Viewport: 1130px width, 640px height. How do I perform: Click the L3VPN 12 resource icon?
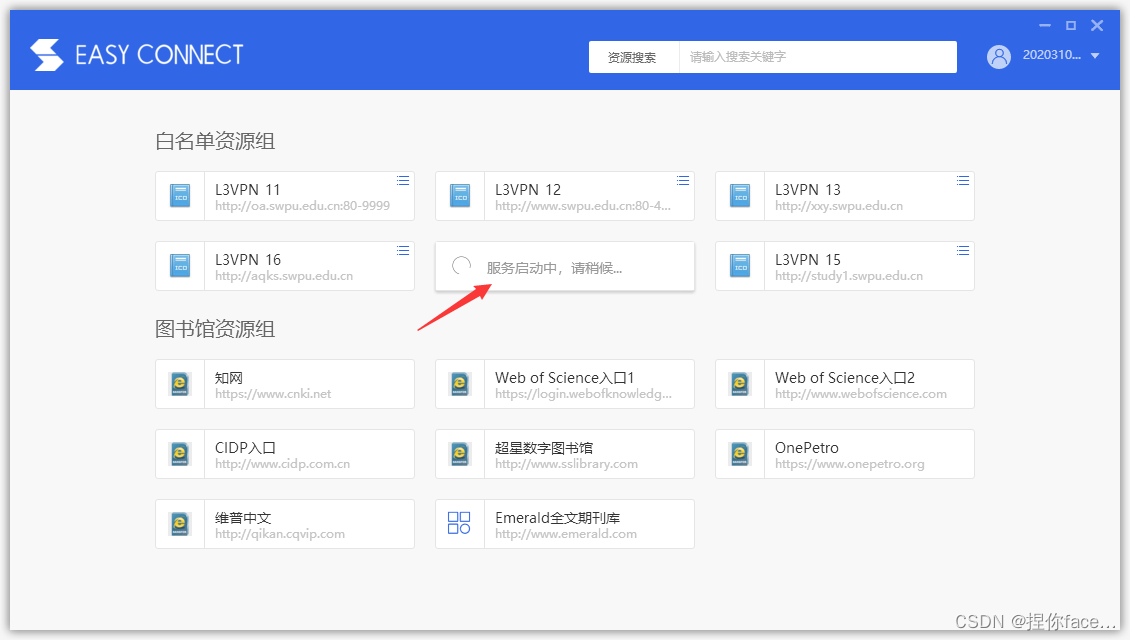[460, 196]
